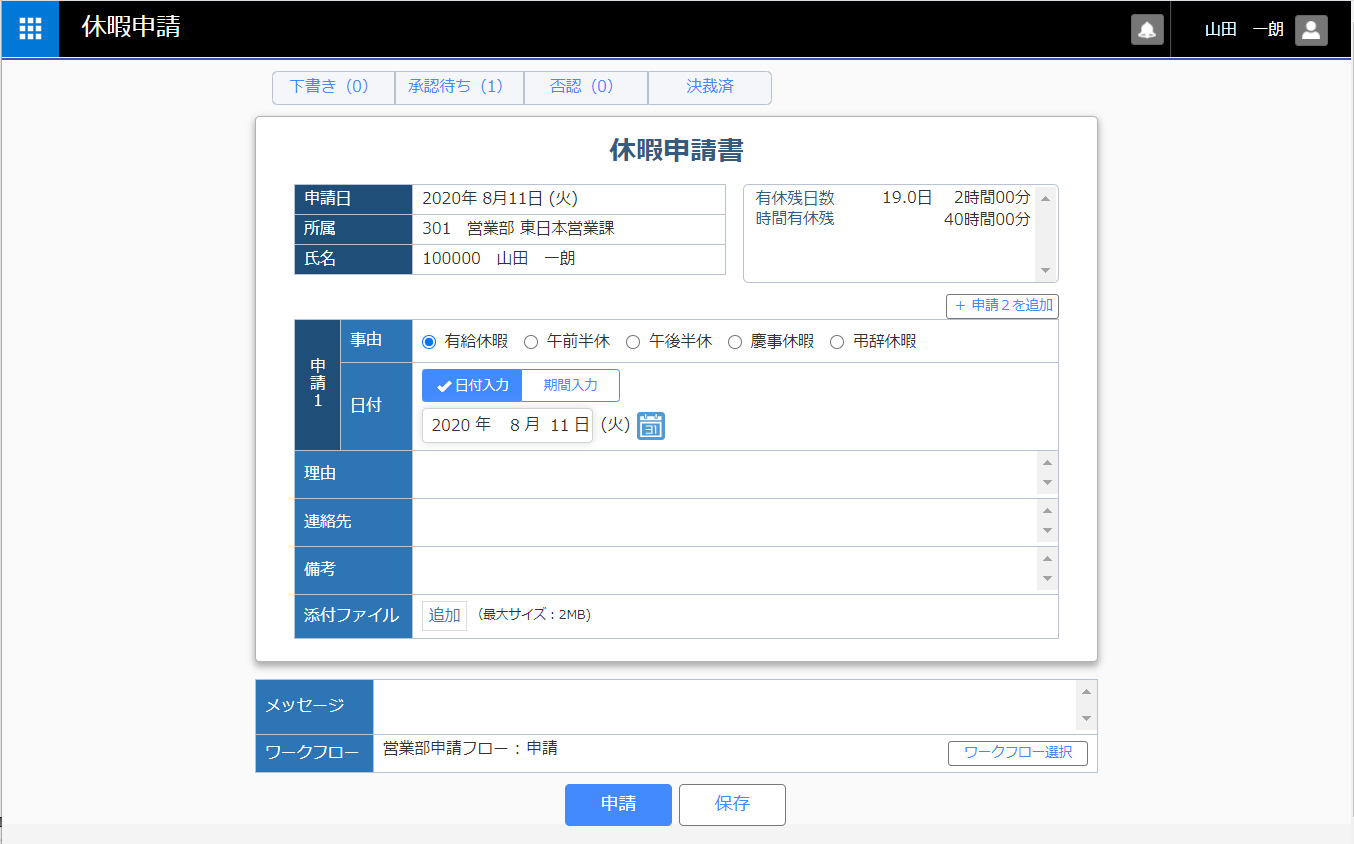The width and height of the screenshot is (1354, 844).
Task: Add a second request with 申請2を追加
Action: pyautogui.click(x=1002, y=306)
